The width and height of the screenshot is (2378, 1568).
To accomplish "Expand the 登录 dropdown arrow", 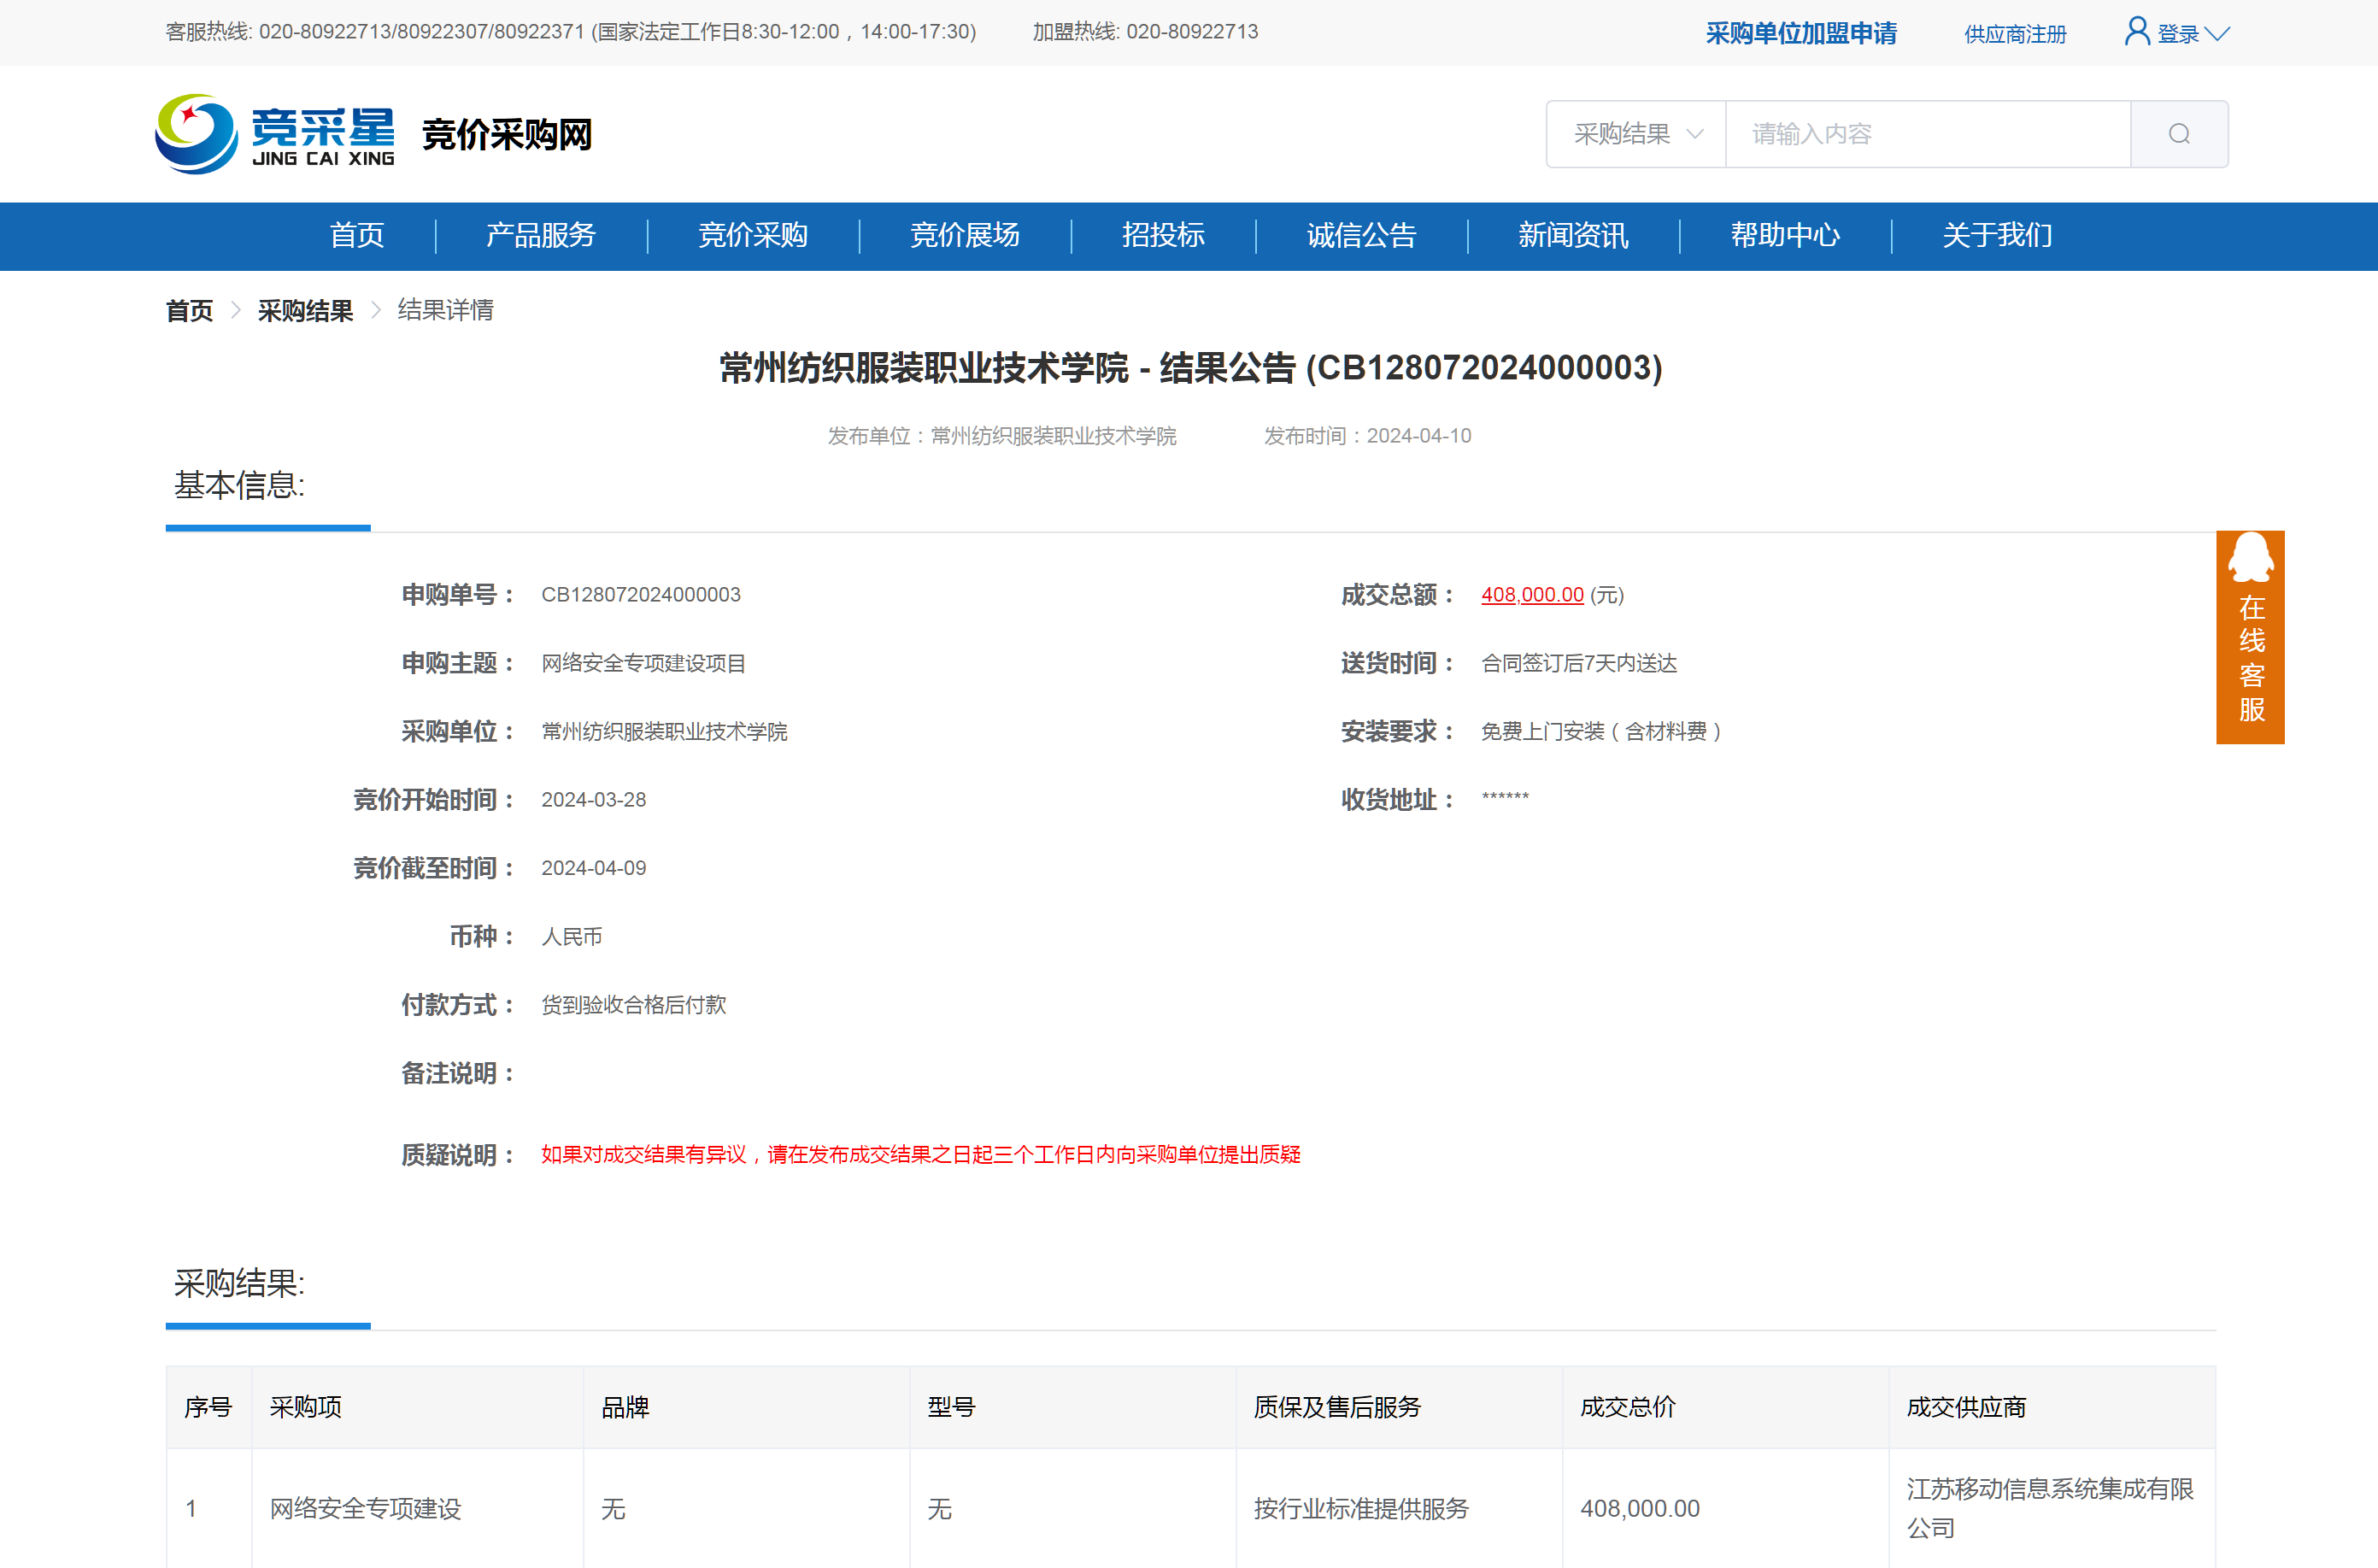I will (2218, 34).
